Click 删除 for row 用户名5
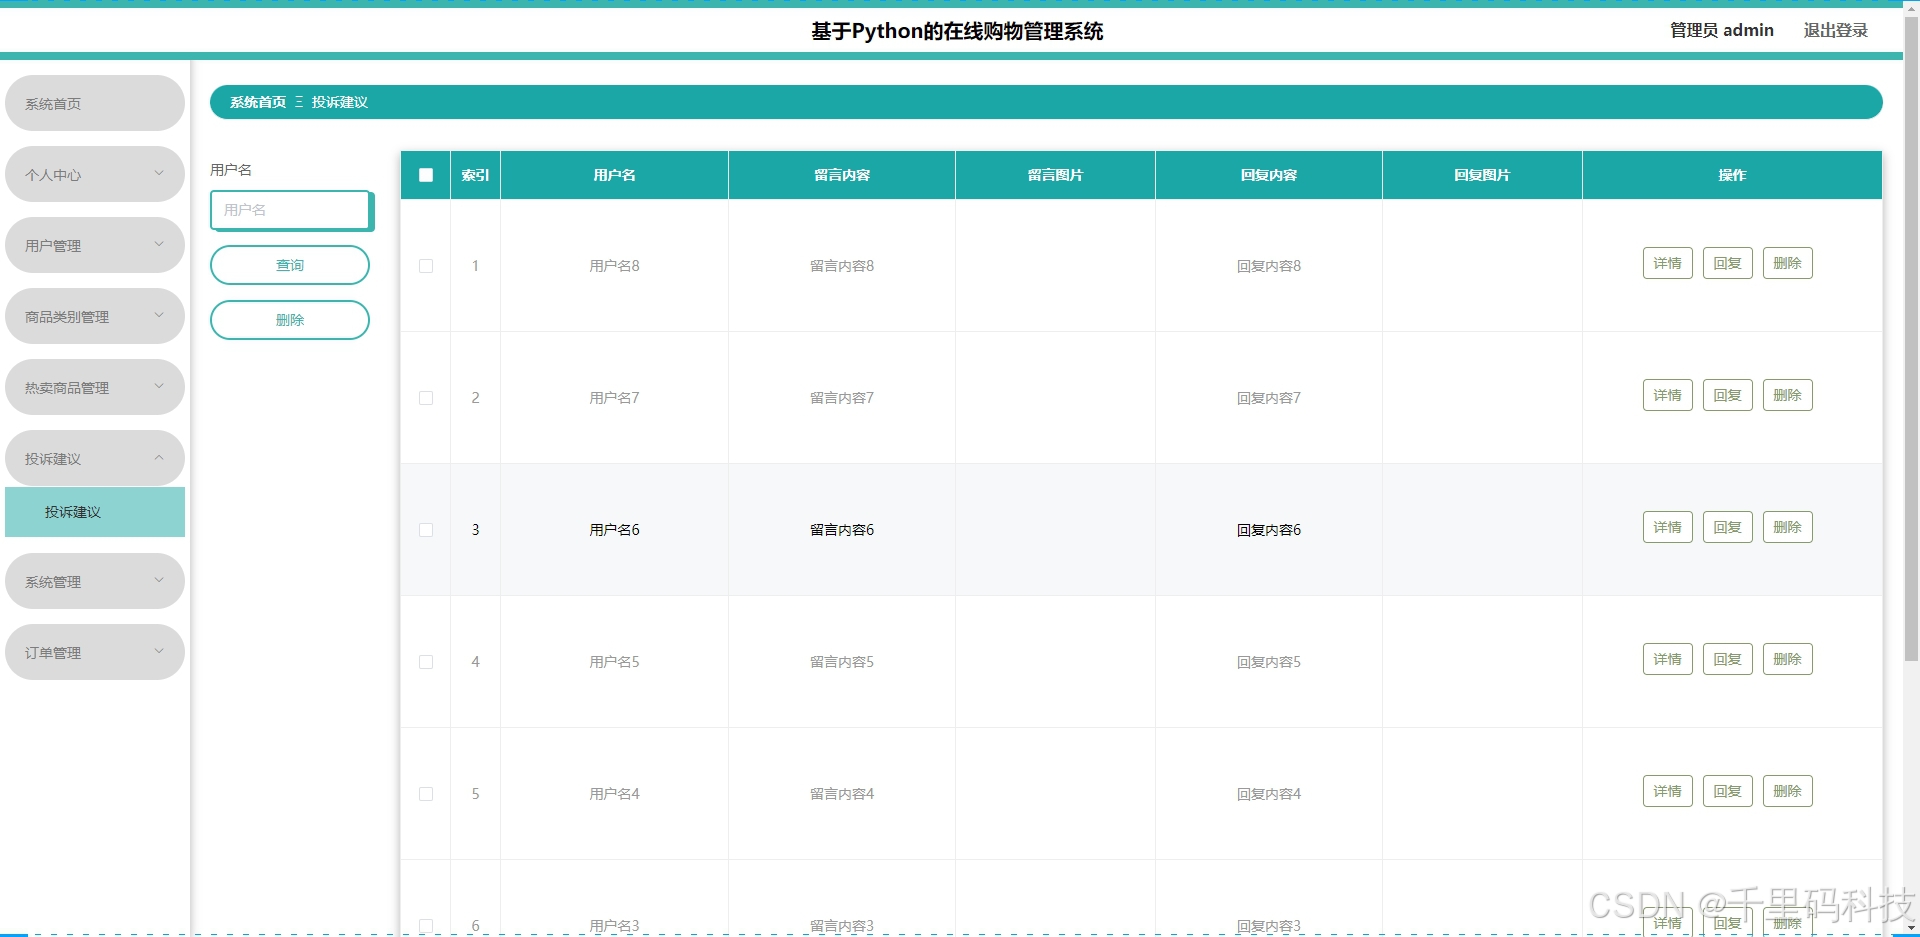Viewport: 1920px width, 937px height. click(1788, 659)
